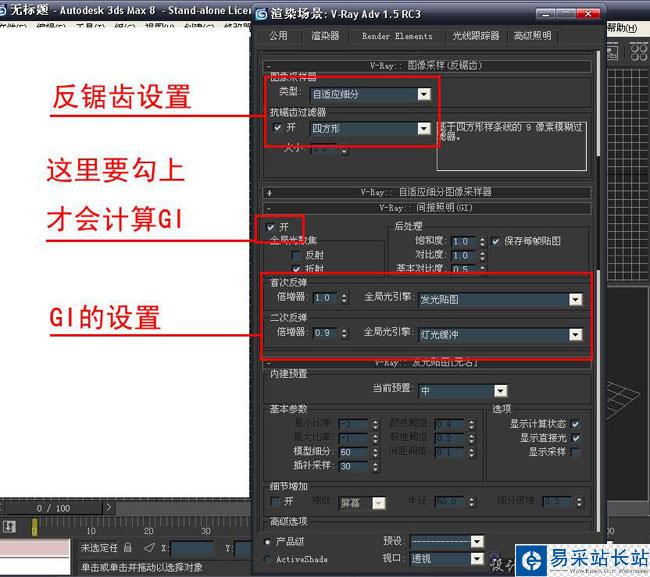Open the 光线跟踪器 tab
This screenshot has height=577, width=650.
click(475, 36)
